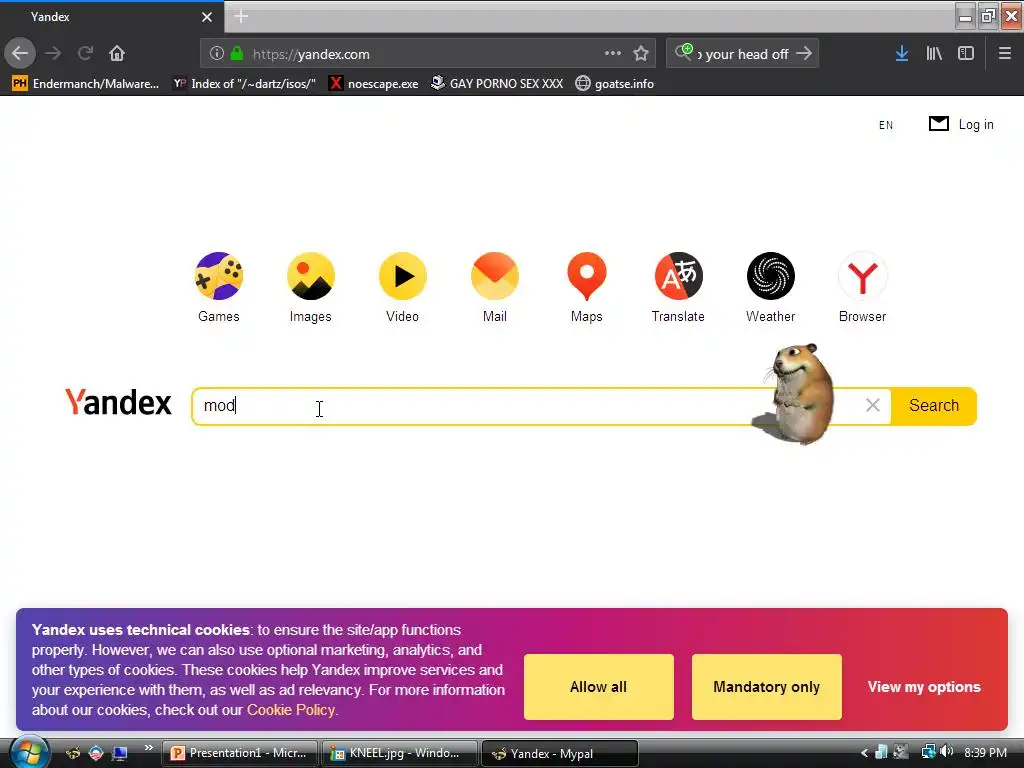Bookmark this page with the star icon
The image size is (1024, 768).
(x=641, y=54)
